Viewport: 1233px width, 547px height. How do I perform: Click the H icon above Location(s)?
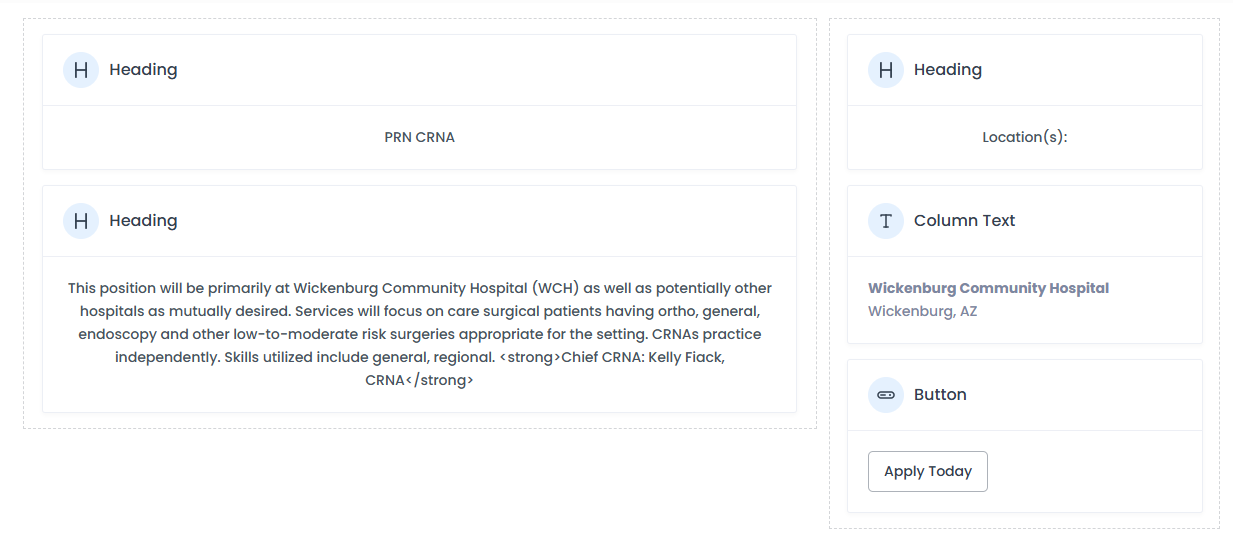pos(886,70)
